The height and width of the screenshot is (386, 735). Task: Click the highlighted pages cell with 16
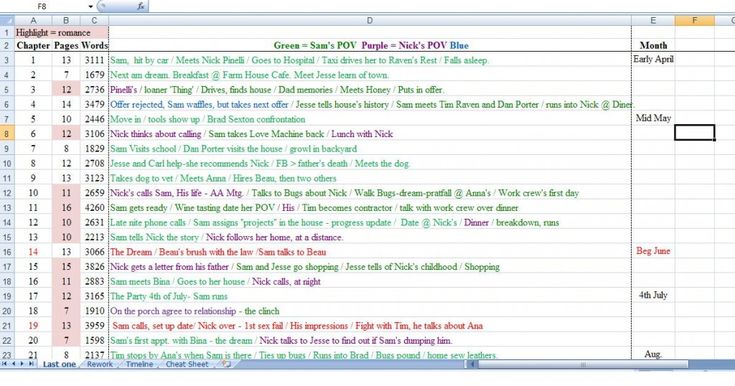click(x=66, y=208)
